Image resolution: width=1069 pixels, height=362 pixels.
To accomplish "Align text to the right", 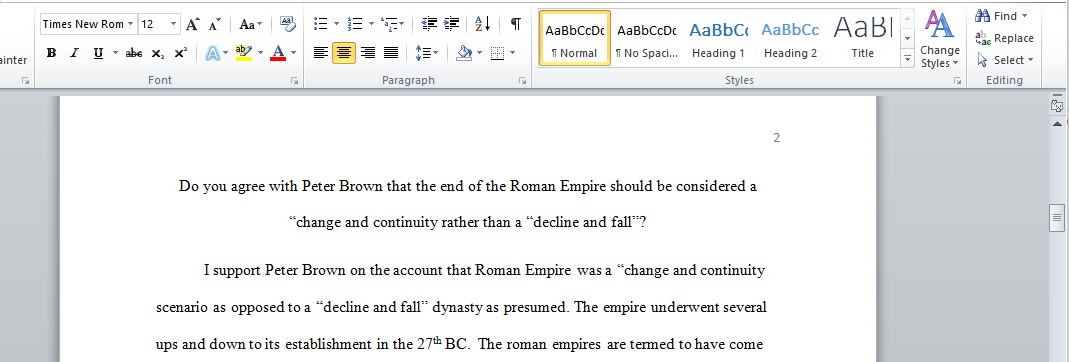I will pos(368,52).
